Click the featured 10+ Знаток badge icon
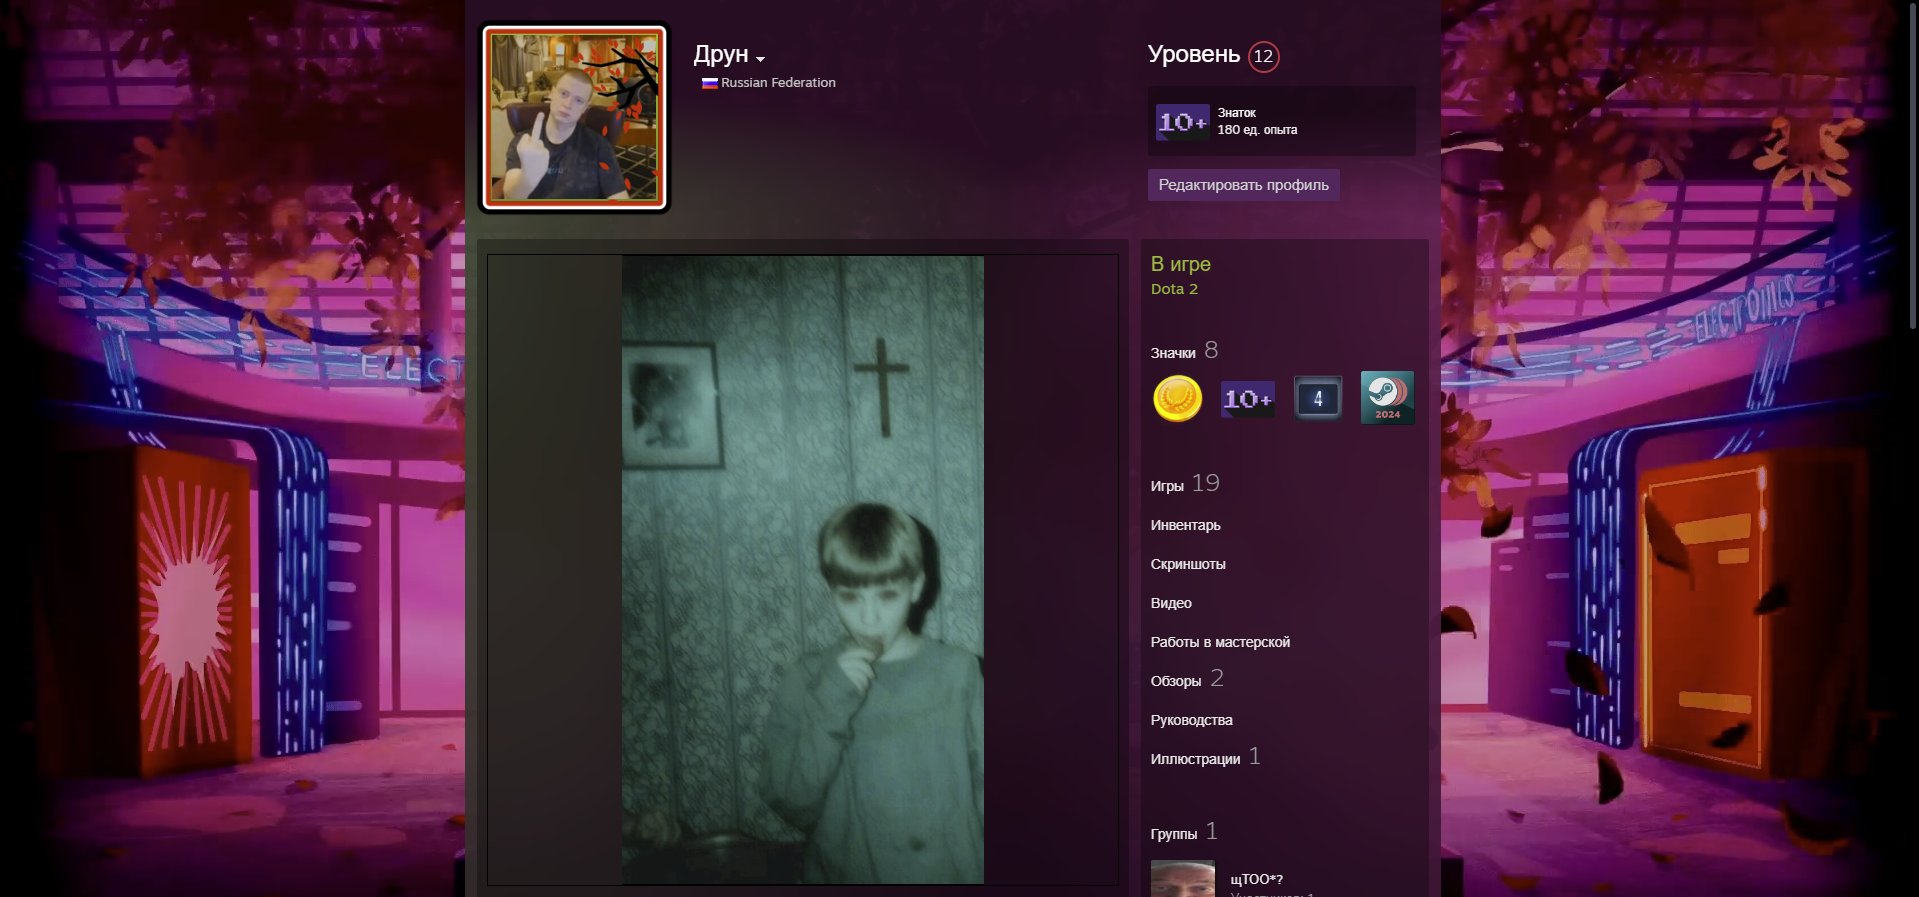Screen dimensions: 1919x897 pyautogui.click(x=1182, y=122)
